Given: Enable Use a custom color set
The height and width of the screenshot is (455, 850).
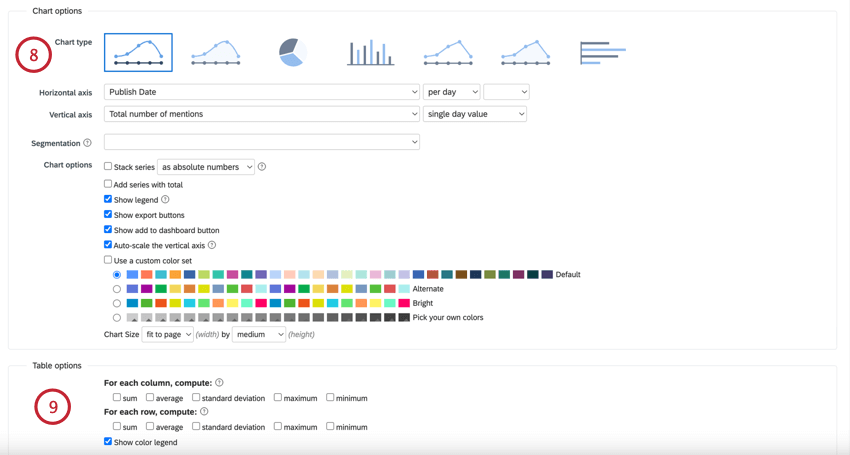Looking at the screenshot, I should coord(108,260).
